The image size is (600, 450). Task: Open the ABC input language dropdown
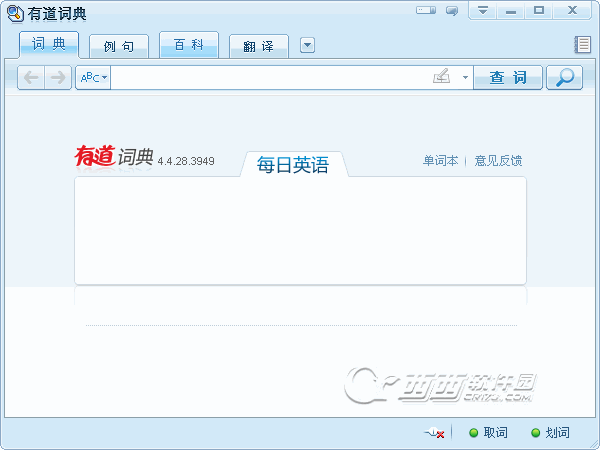93,78
